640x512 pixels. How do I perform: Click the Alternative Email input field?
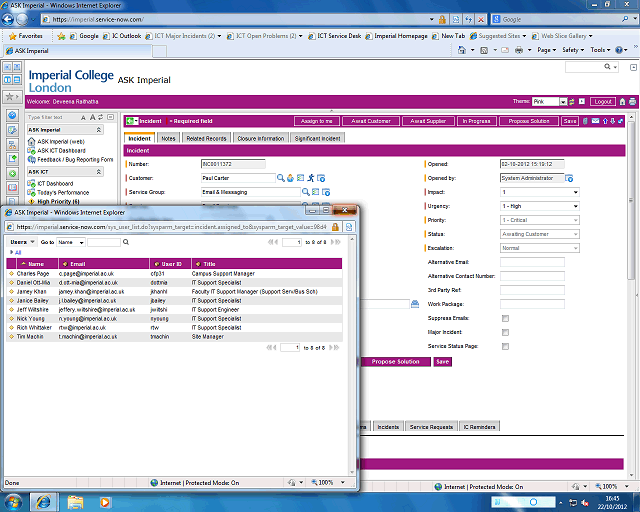point(532,262)
